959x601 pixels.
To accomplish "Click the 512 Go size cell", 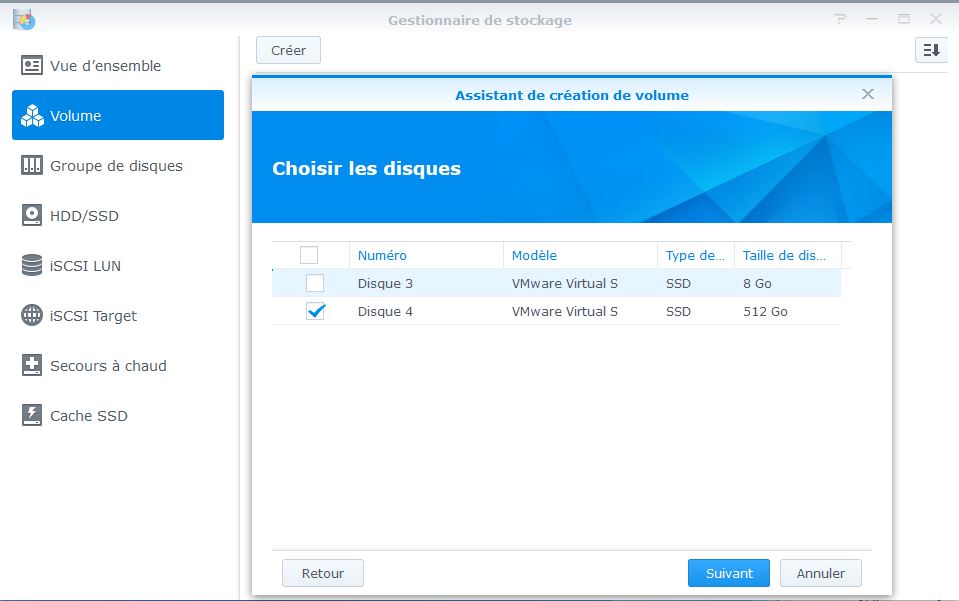I will pyautogui.click(x=765, y=311).
